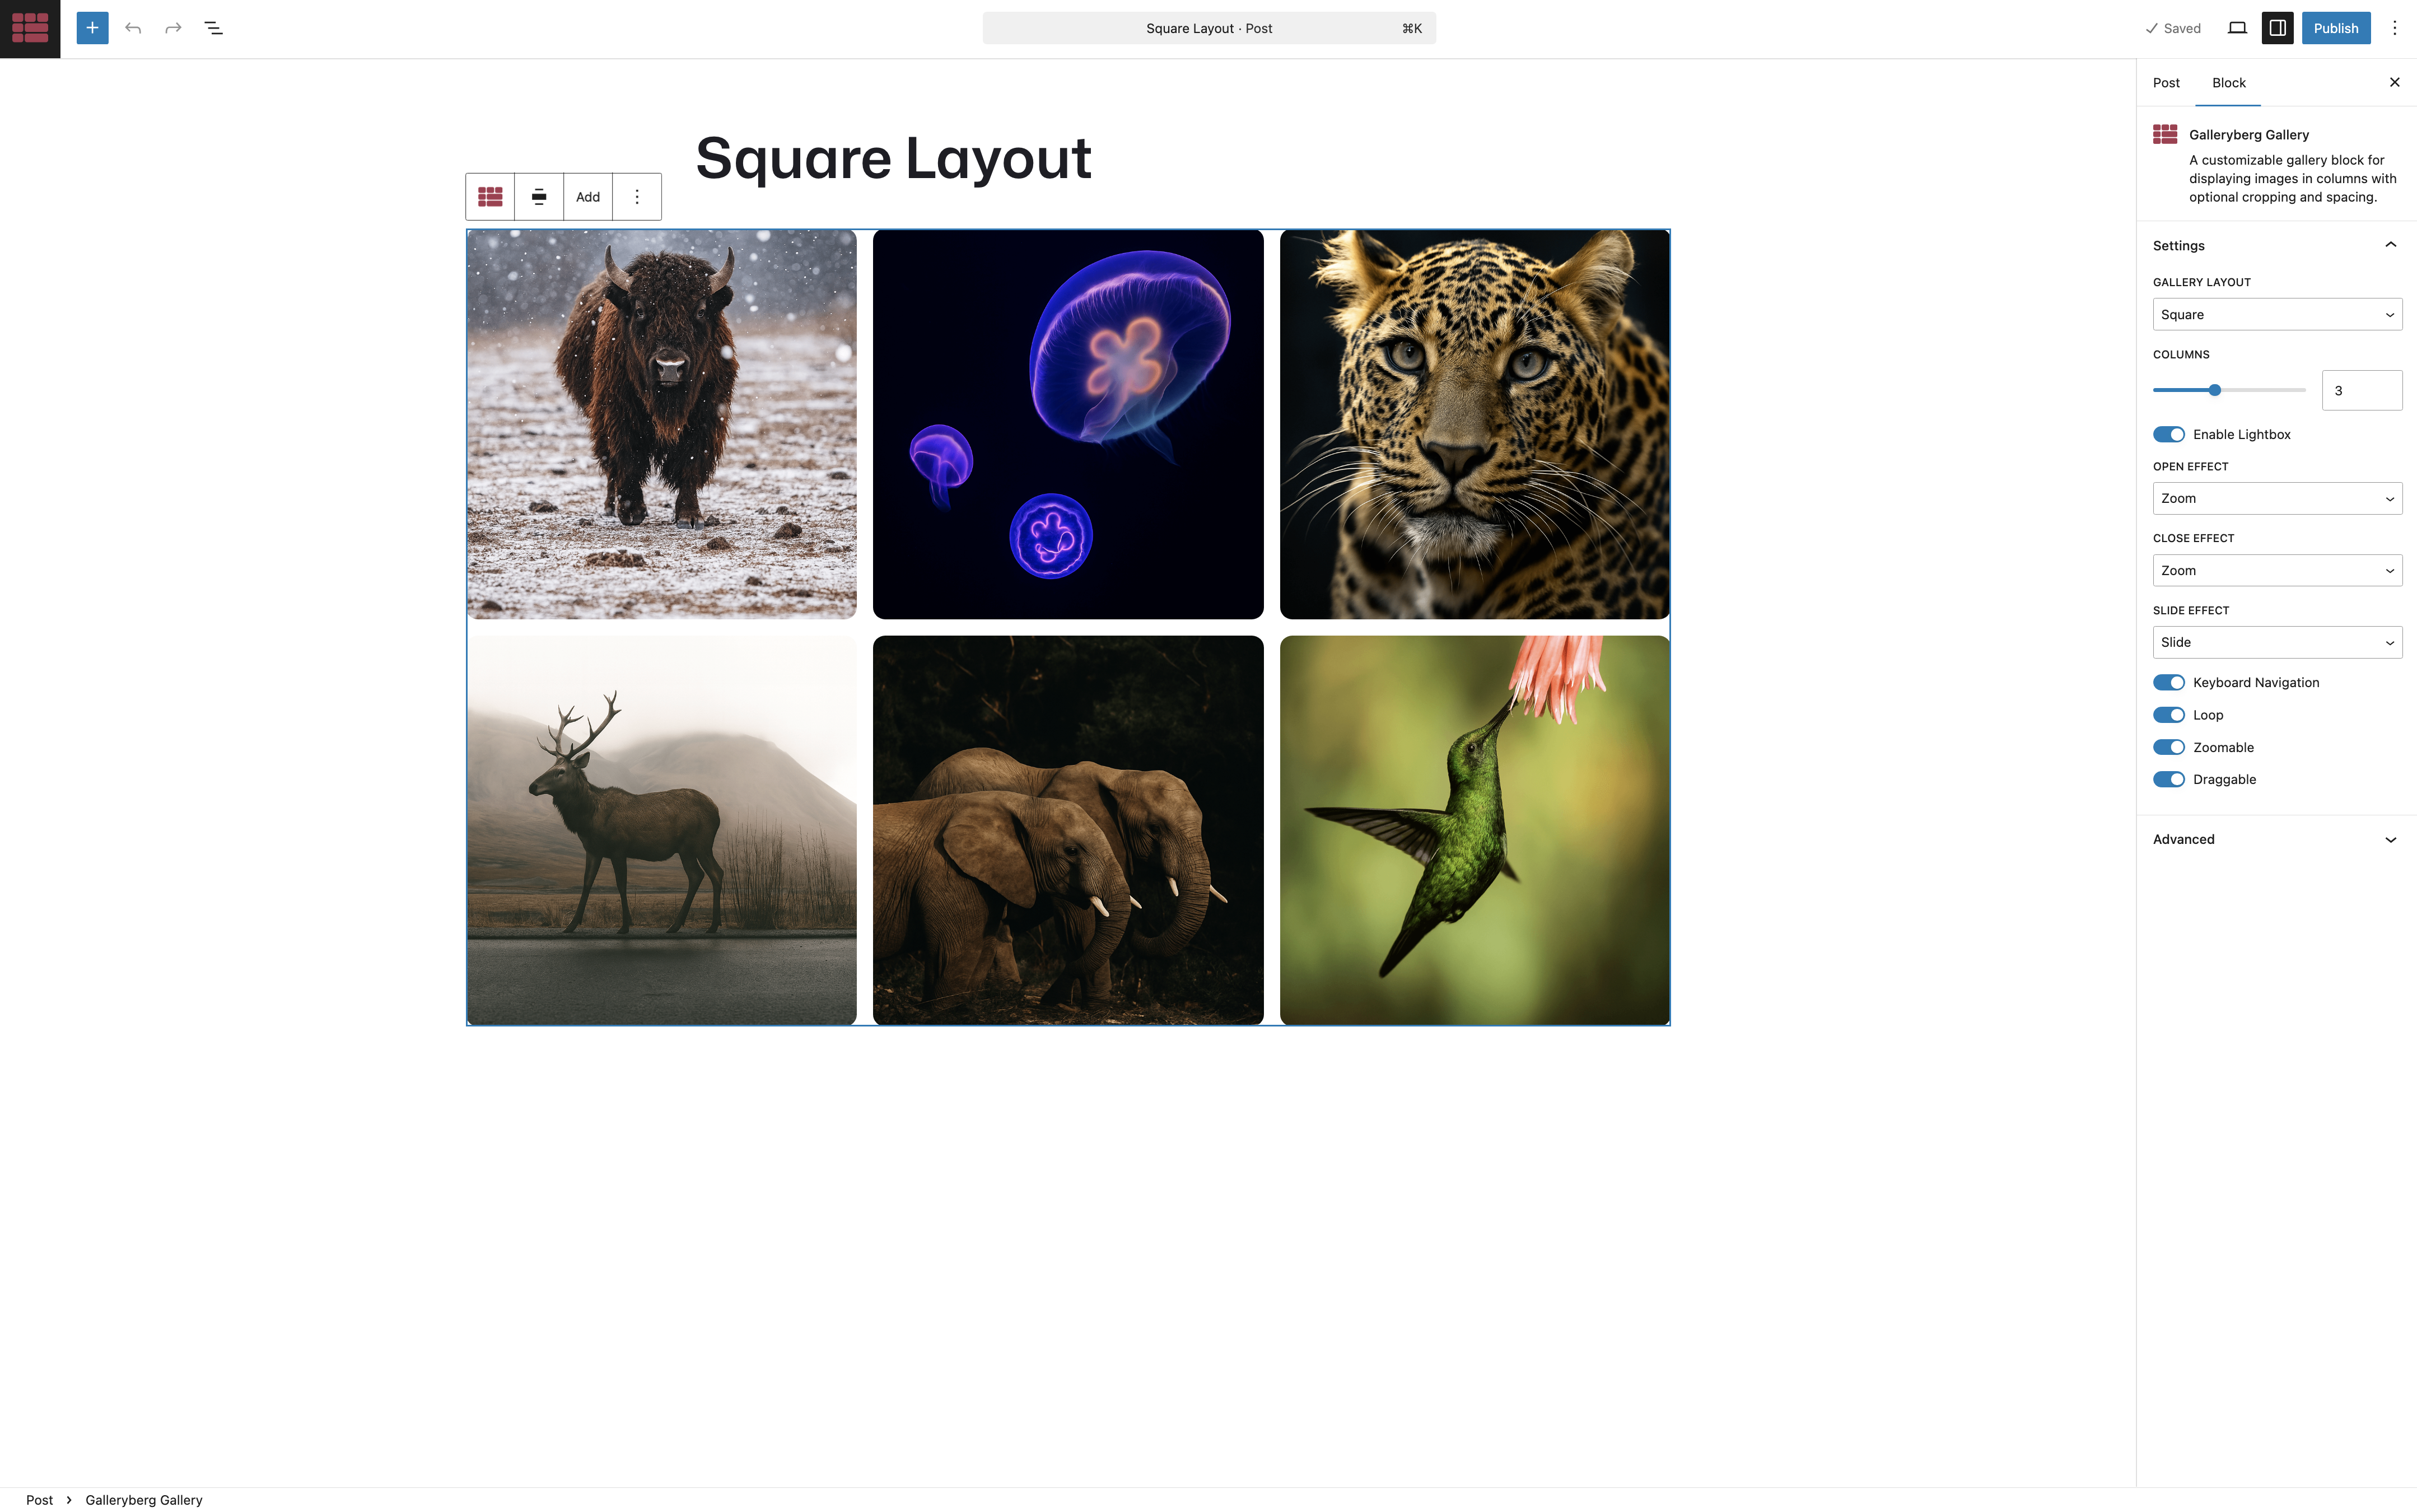The height and width of the screenshot is (1512, 2417).
Task: Adjust the Columns slider
Action: [2216, 390]
